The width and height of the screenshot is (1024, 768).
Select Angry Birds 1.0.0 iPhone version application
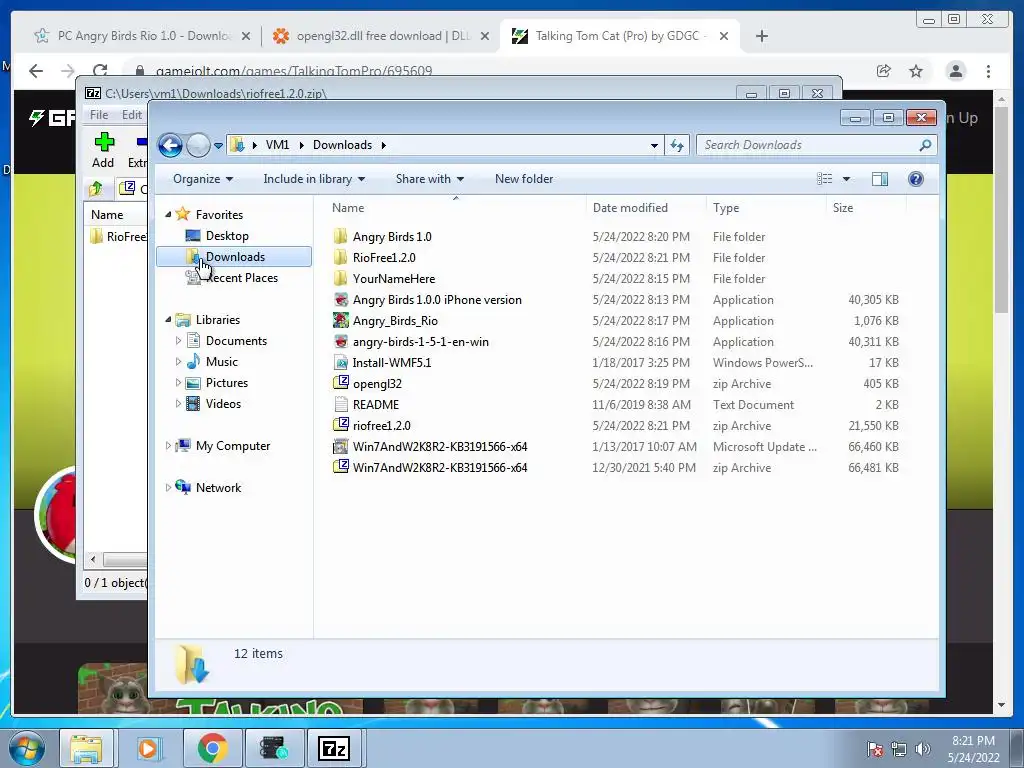pyautogui.click(x=437, y=300)
